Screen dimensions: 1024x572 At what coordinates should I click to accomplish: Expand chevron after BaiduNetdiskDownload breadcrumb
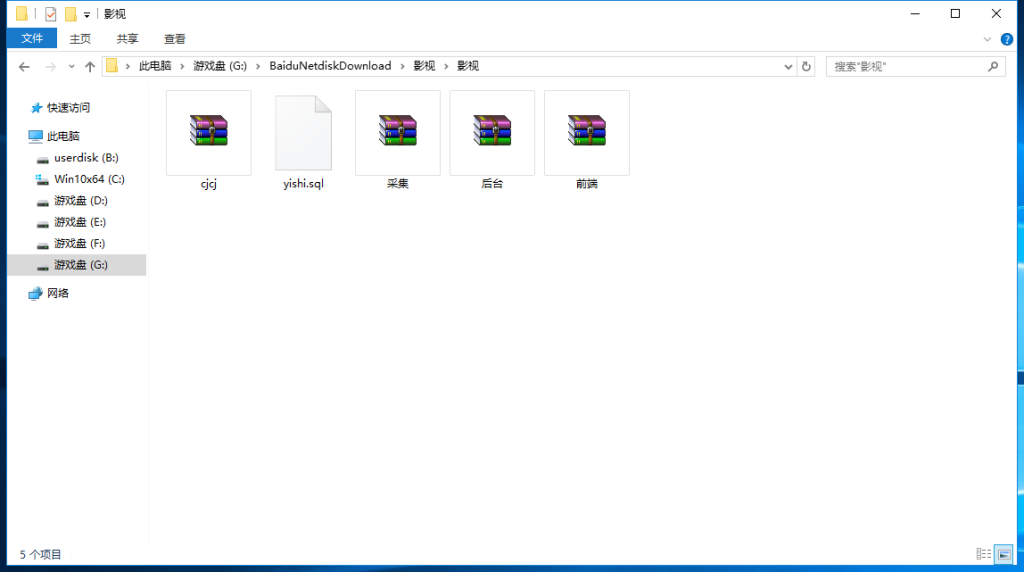coord(402,67)
